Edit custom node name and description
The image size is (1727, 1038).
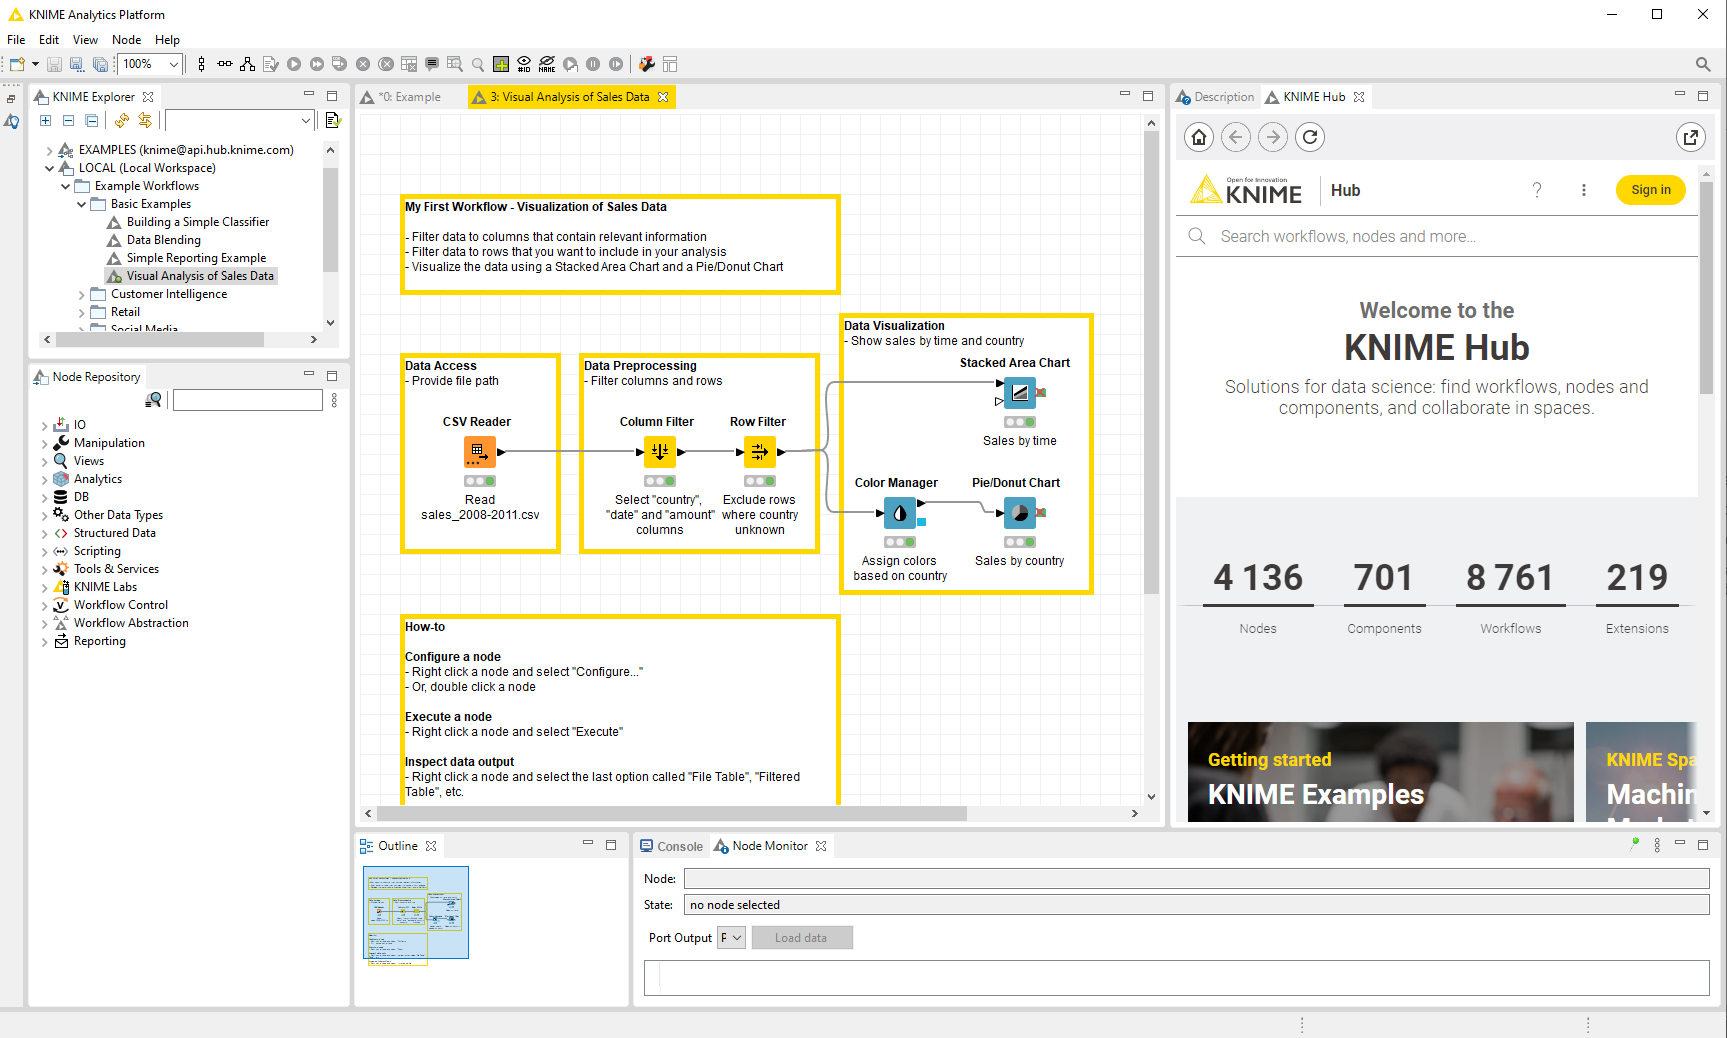point(432,64)
